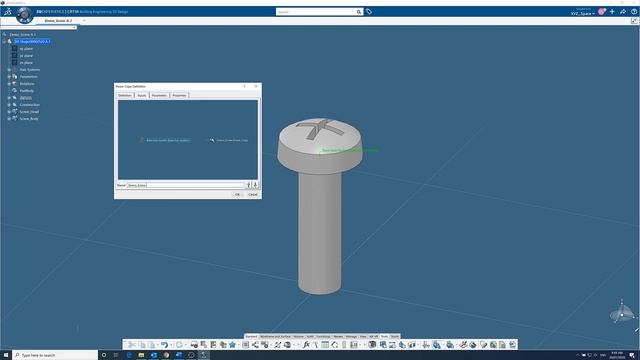
Task: Click the 3DS logo icon
Action: (8, 12)
